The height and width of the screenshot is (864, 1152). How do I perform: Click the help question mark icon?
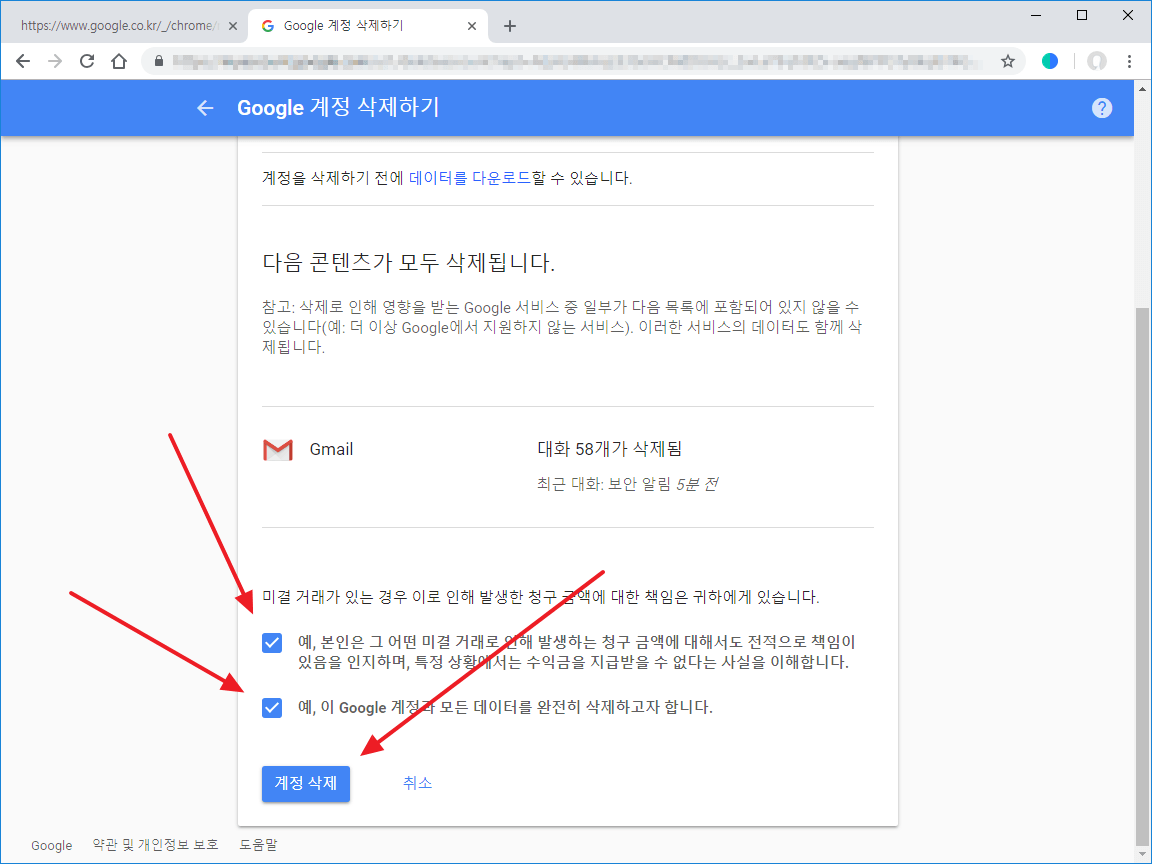(1101, 108)
